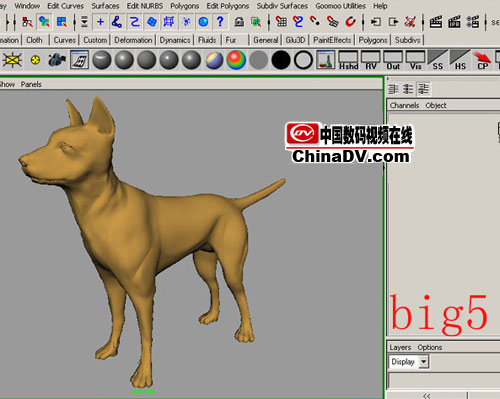
Task: Select the blue plus snap-to-point icon
Action: 100,22
